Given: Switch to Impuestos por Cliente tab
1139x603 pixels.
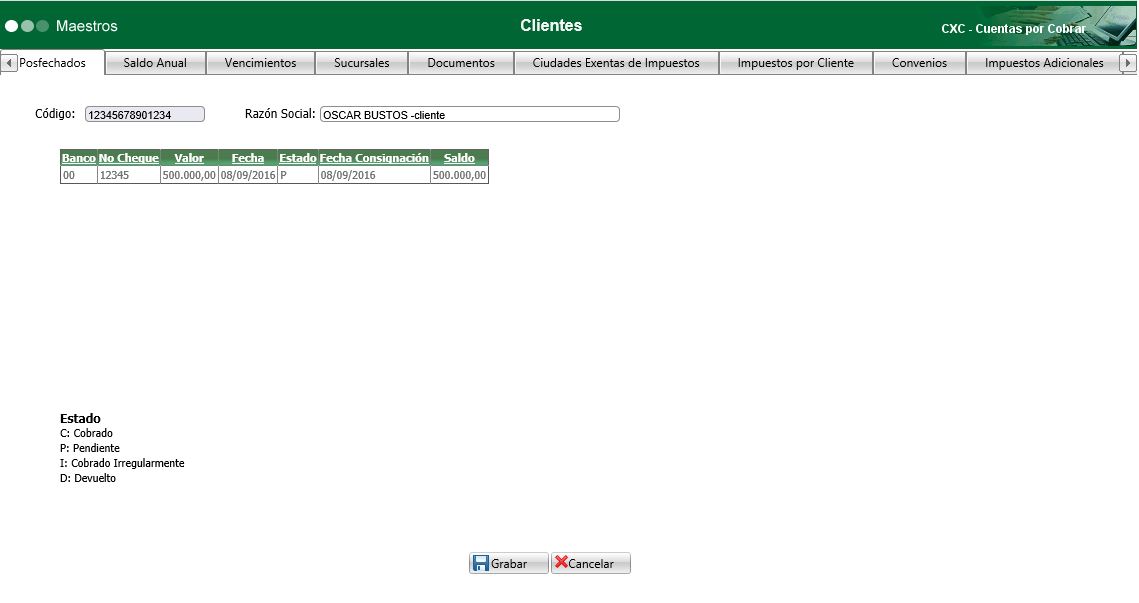Looking at the screenshot, I should coord(796,63).
